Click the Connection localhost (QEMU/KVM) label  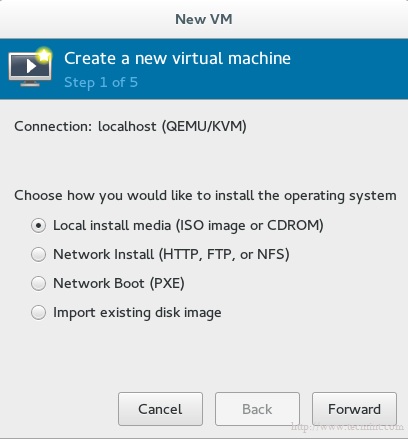(130, 126)
